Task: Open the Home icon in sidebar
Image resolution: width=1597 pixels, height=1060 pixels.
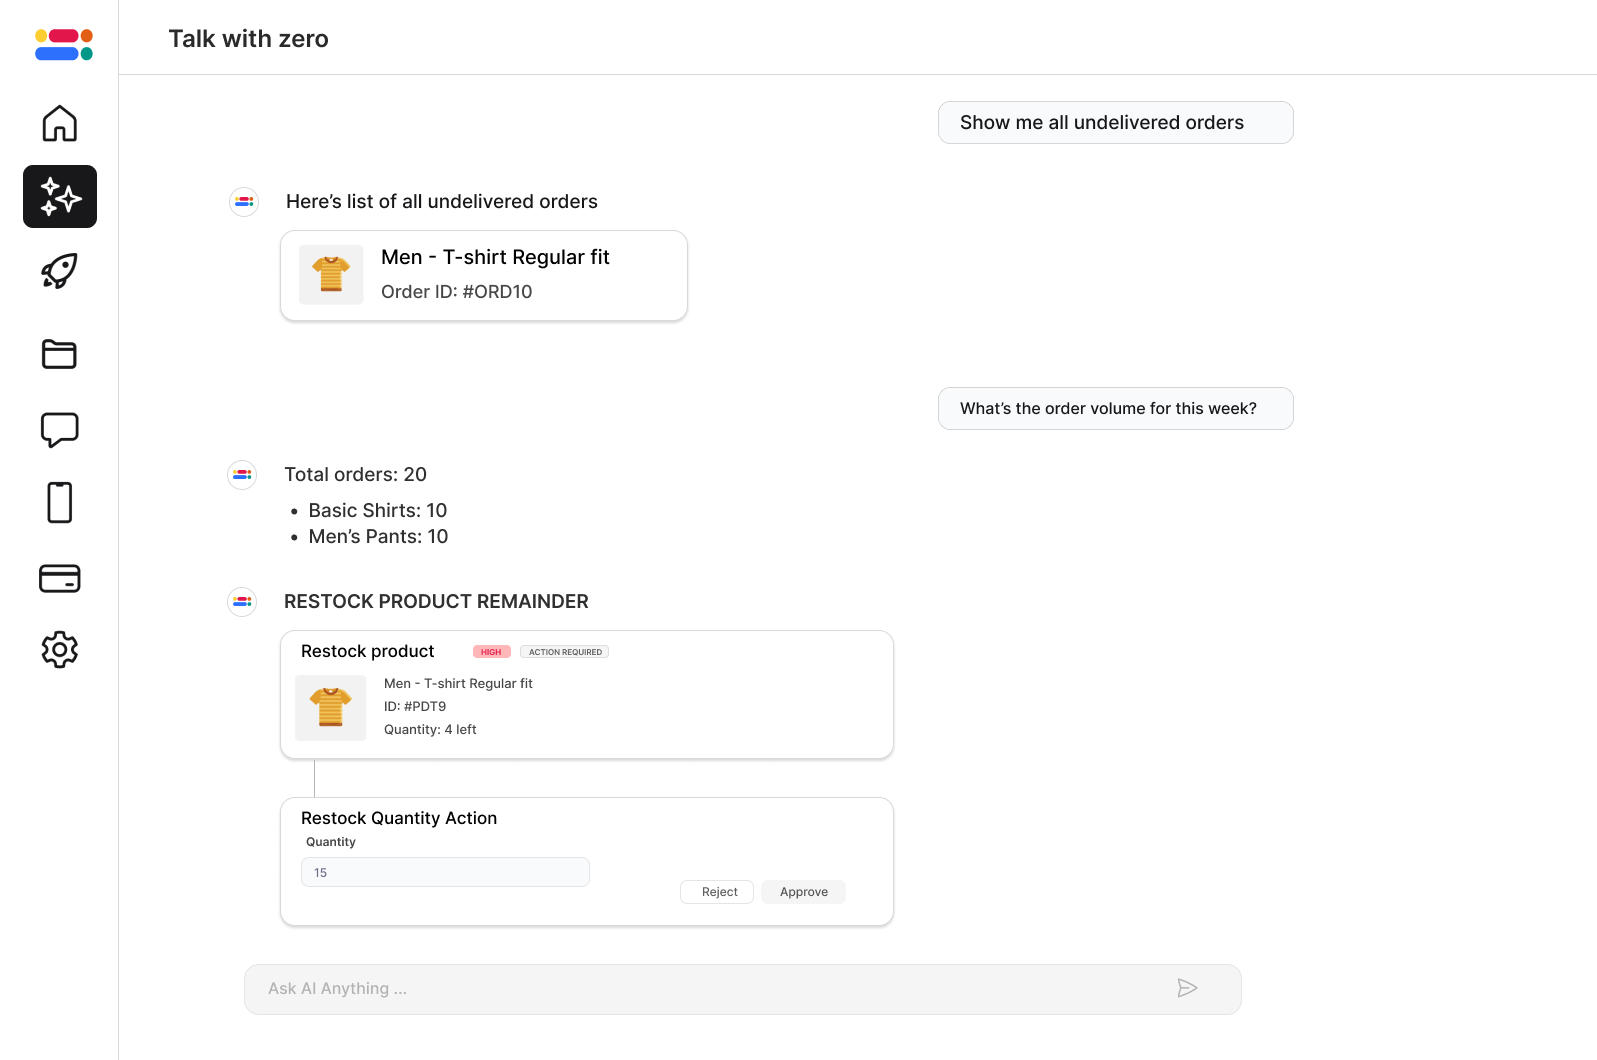Action: click(x=60, y=123)
